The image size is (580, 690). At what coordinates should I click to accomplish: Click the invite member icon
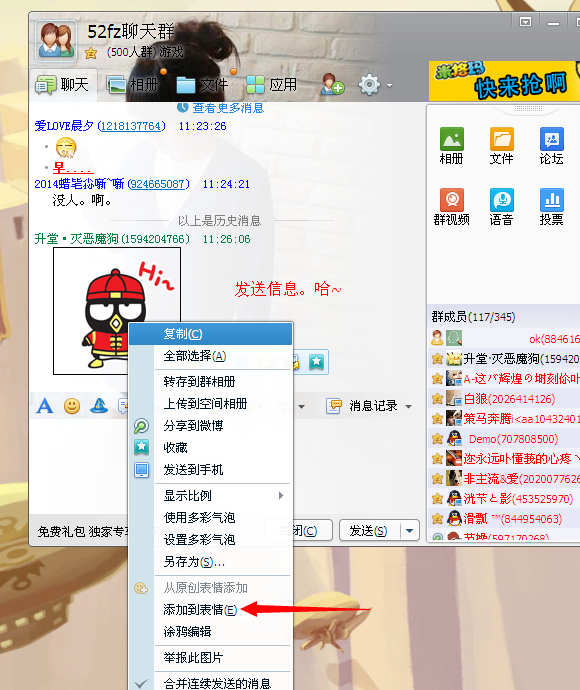(x=332, y=84)
